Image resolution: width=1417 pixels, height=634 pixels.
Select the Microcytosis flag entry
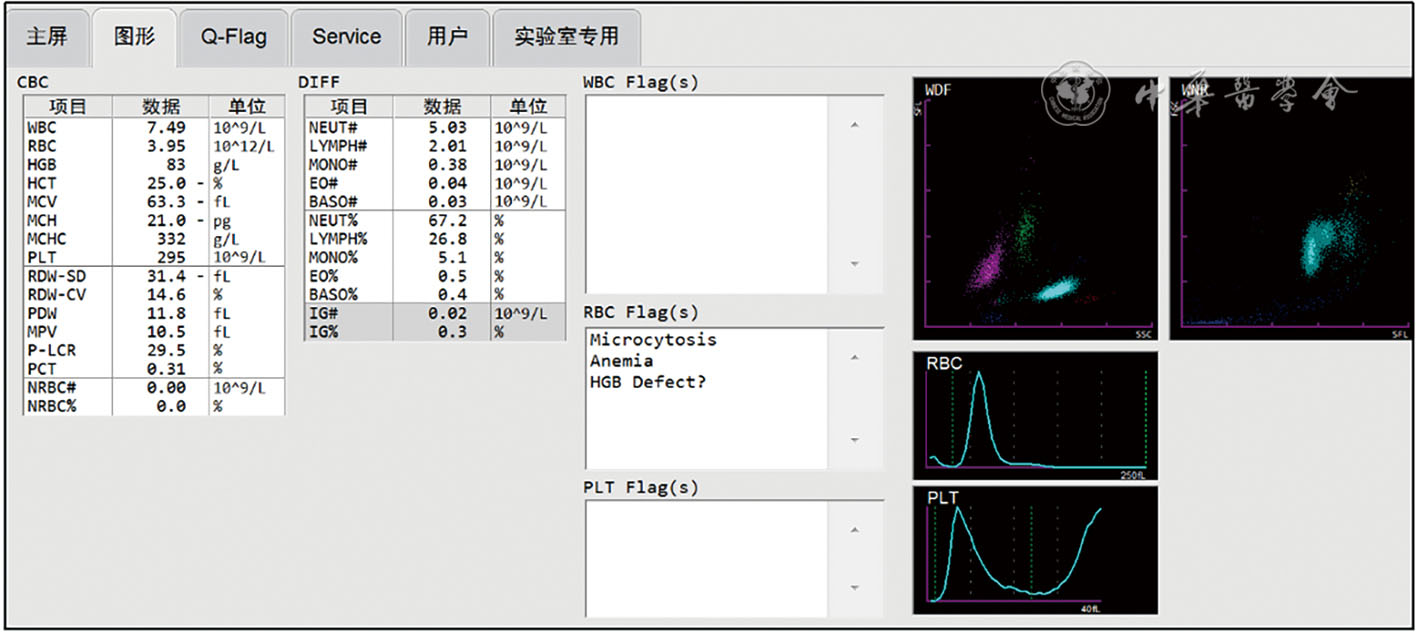[x=653, y=340]
